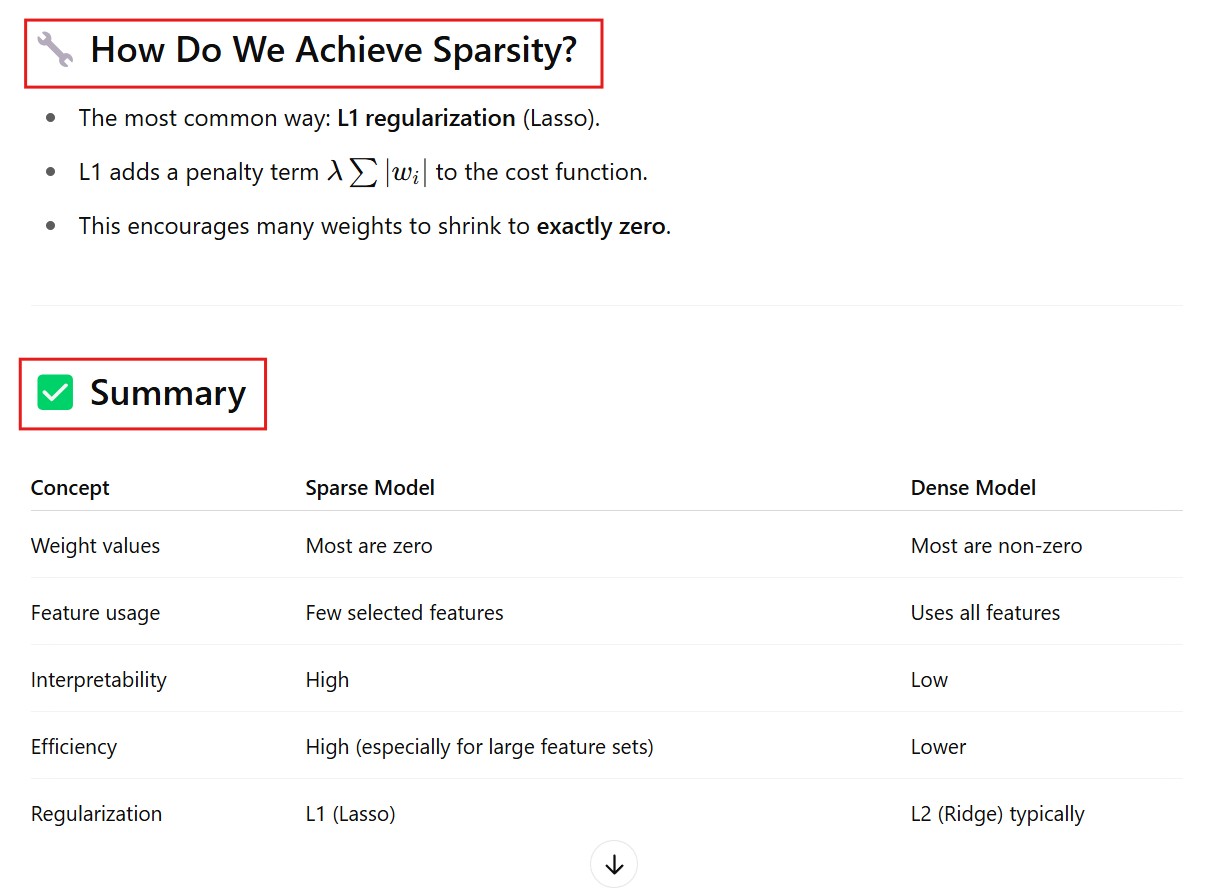Click the bold "exactly zero" text

[600, 226]
